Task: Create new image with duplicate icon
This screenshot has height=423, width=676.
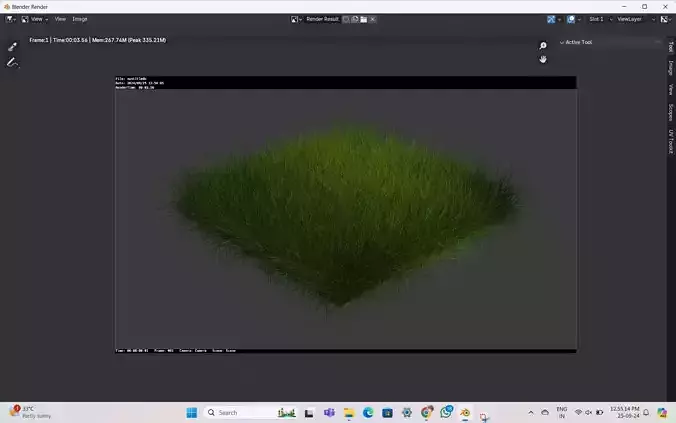Action: coord(355,19)
